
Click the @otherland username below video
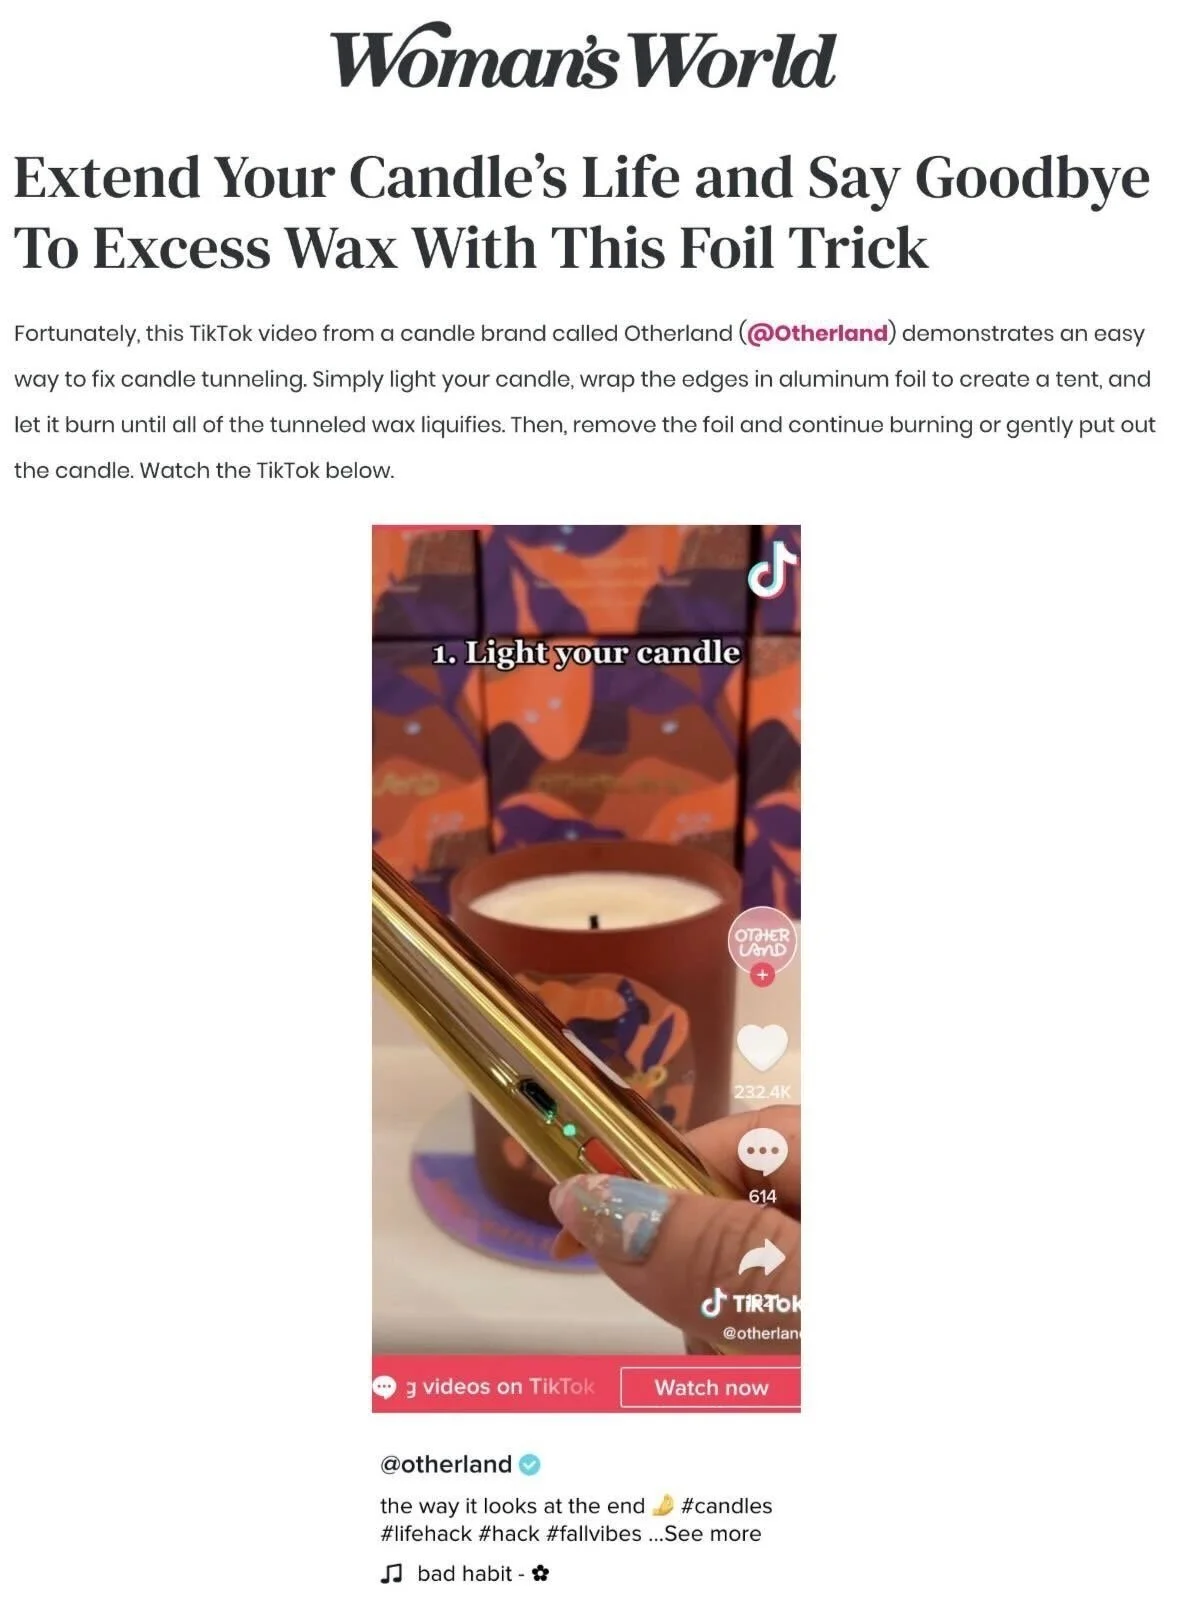(446, 1464)
